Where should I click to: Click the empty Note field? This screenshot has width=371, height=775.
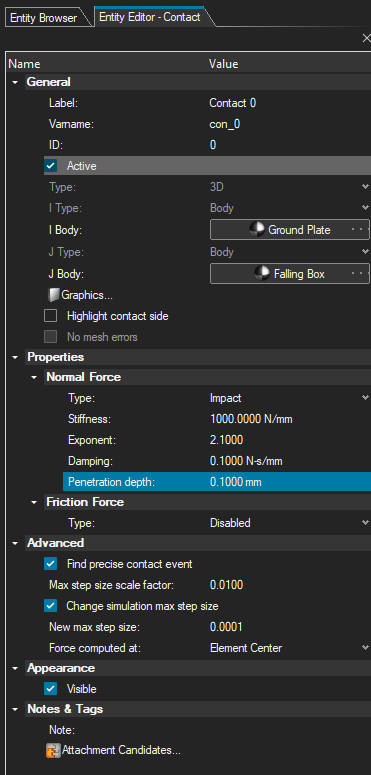coord(289,730)
